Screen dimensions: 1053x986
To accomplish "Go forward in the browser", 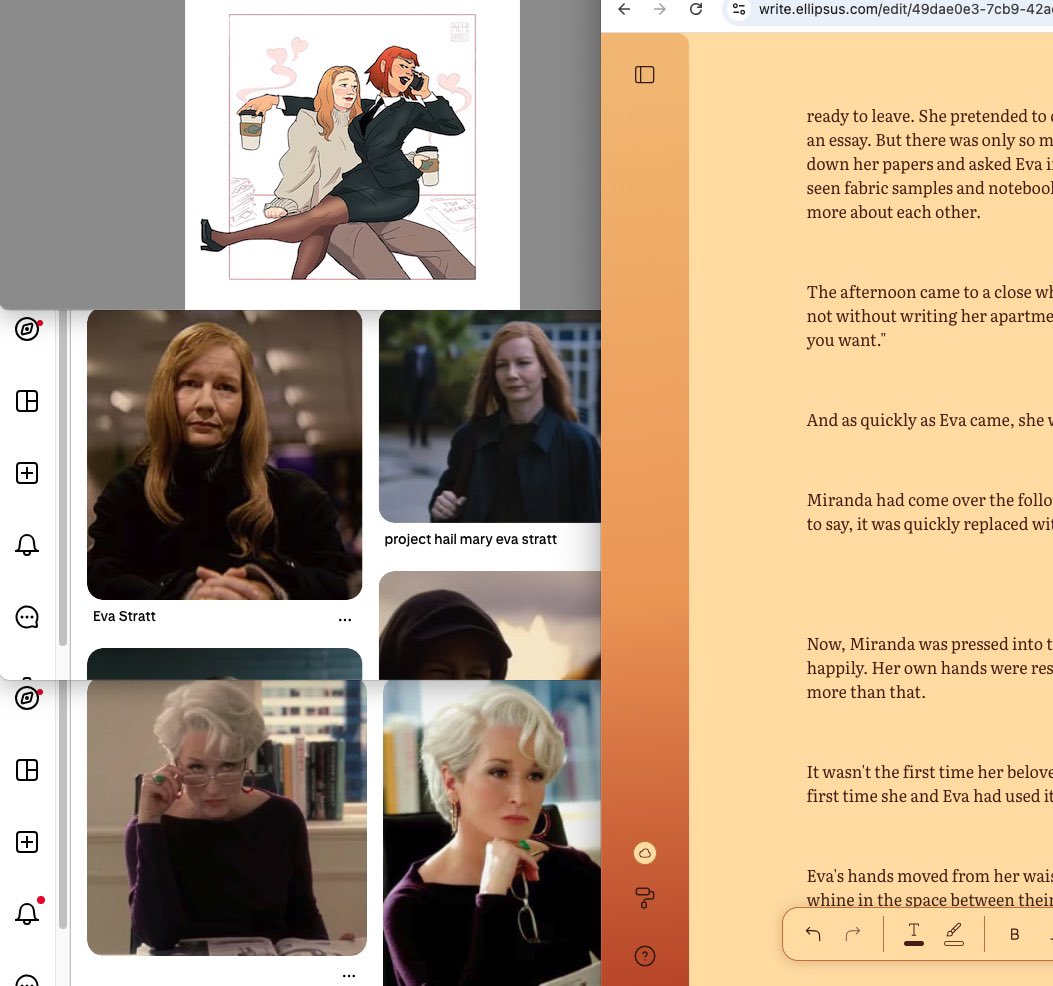I will (660, 9).
